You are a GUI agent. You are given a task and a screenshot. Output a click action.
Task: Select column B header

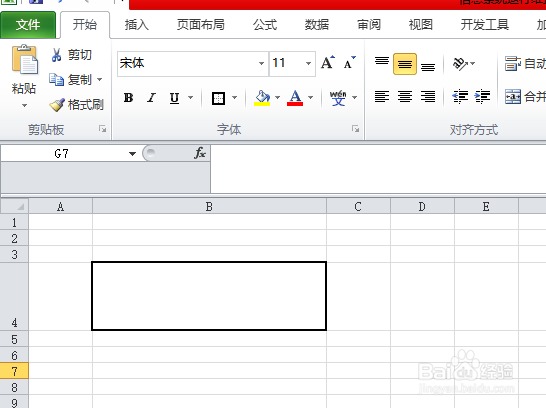click(x=209, y=206)
